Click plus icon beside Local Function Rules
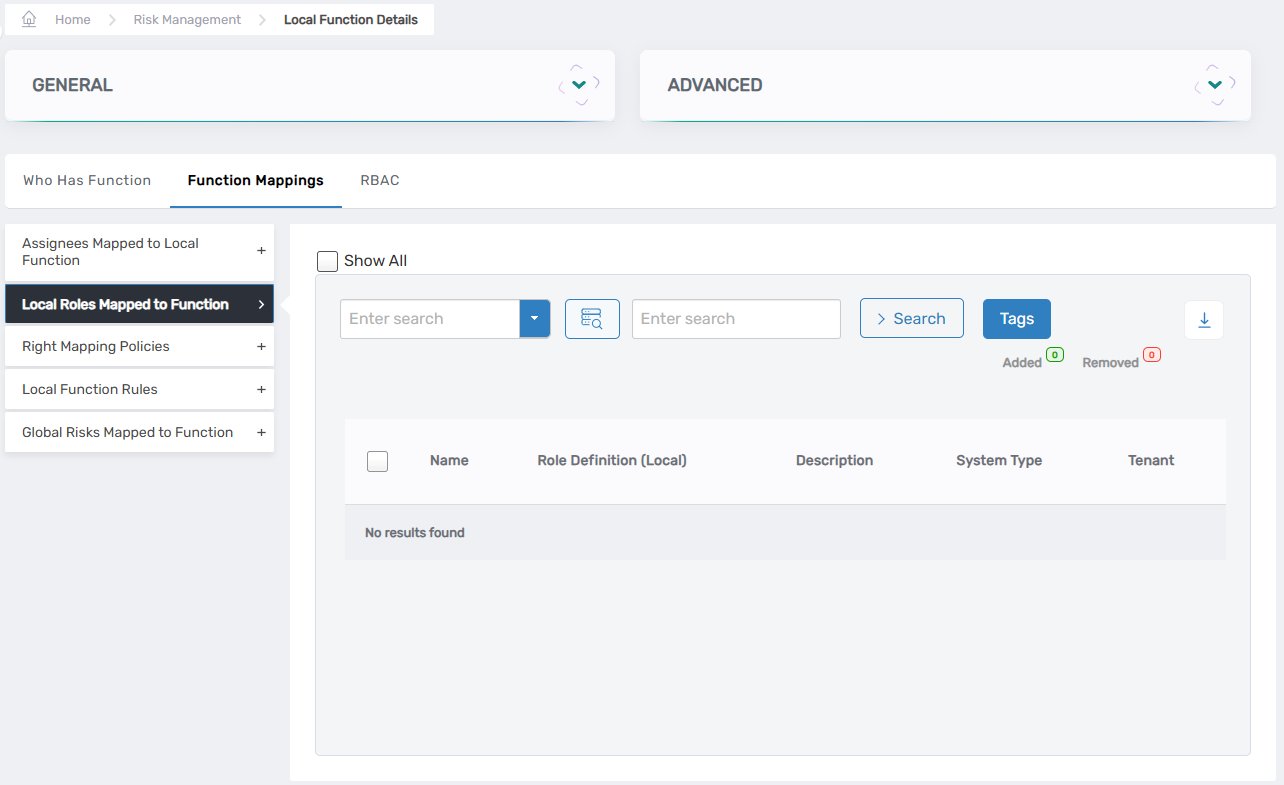The image size is (1284, 785). [261, 390]
